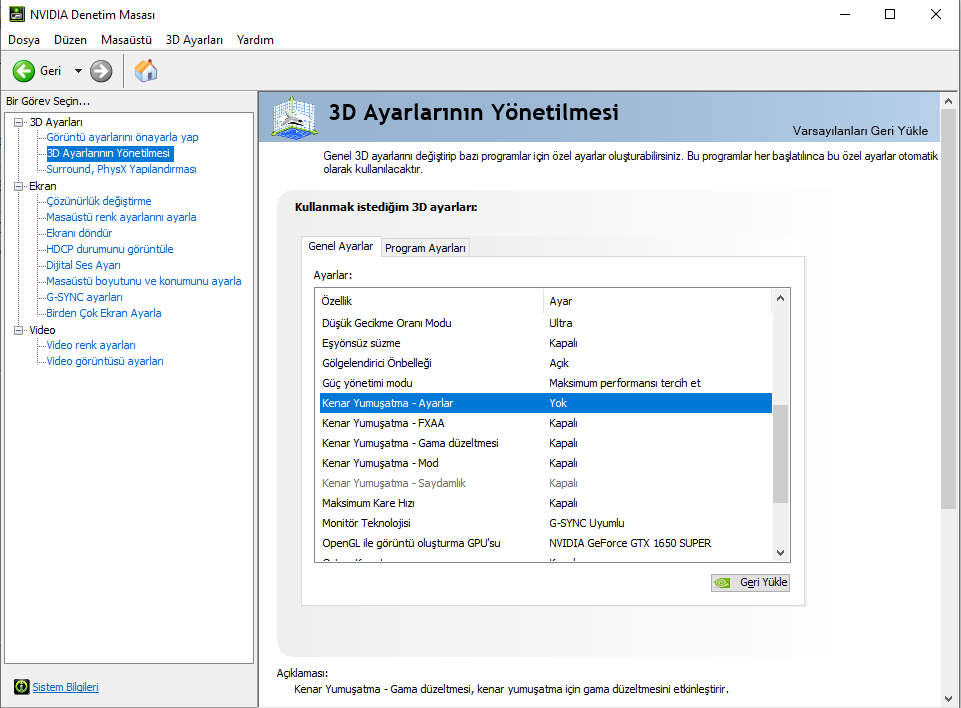Switch to Program Ayarları tab
Screen dimensions: 961x708
pyautogui.click(x=425, y=248)
